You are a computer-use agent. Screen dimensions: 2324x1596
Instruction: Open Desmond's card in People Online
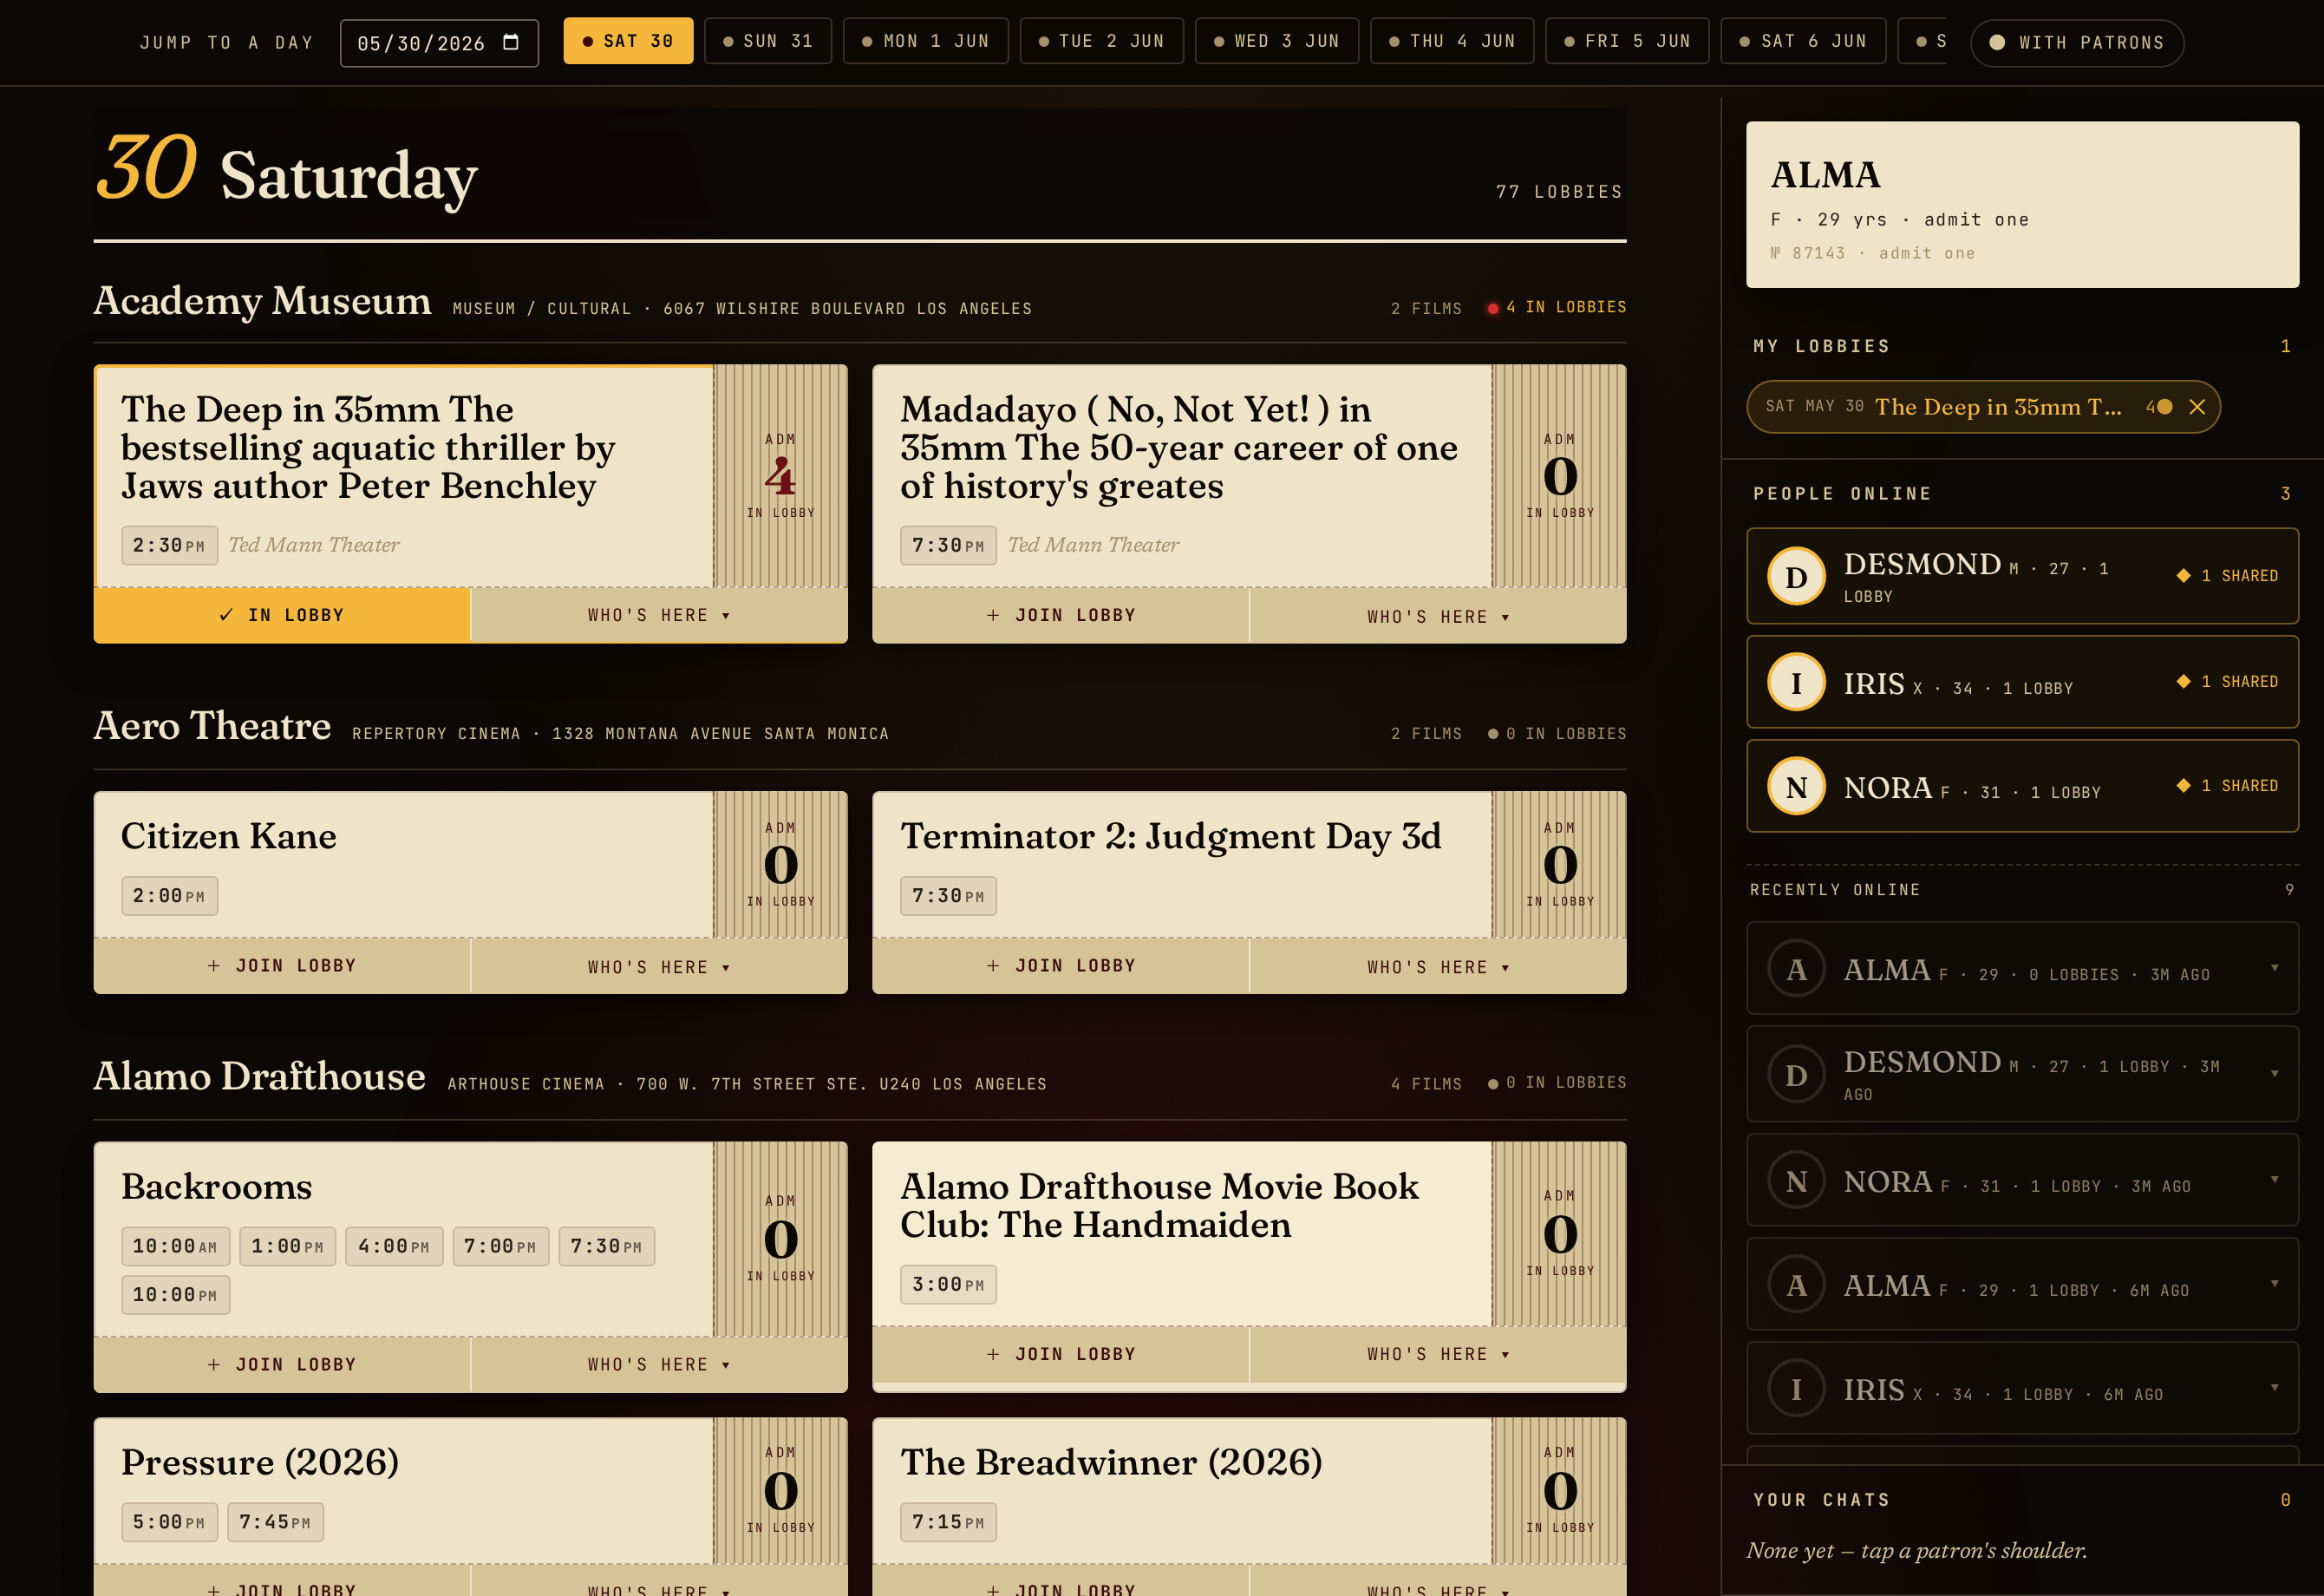[2022, 576]
